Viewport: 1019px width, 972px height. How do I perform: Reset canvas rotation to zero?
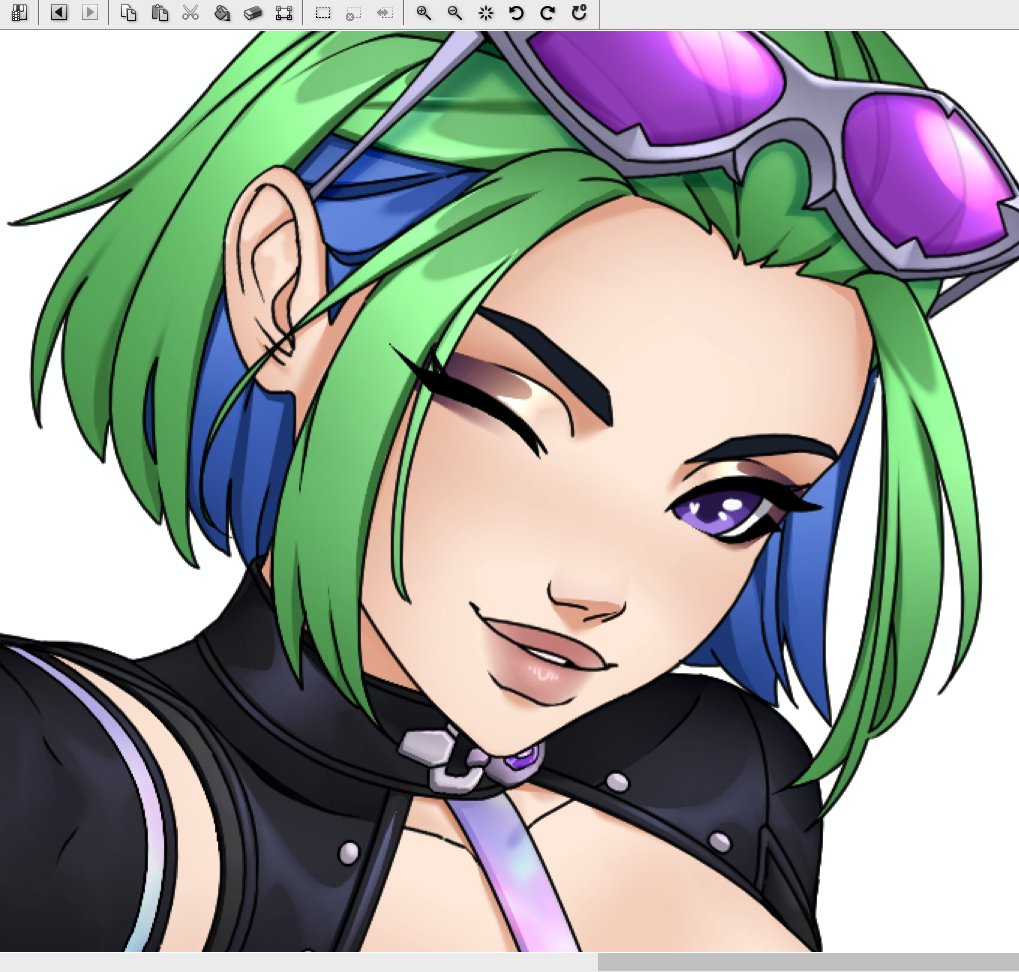pos(579,12)
